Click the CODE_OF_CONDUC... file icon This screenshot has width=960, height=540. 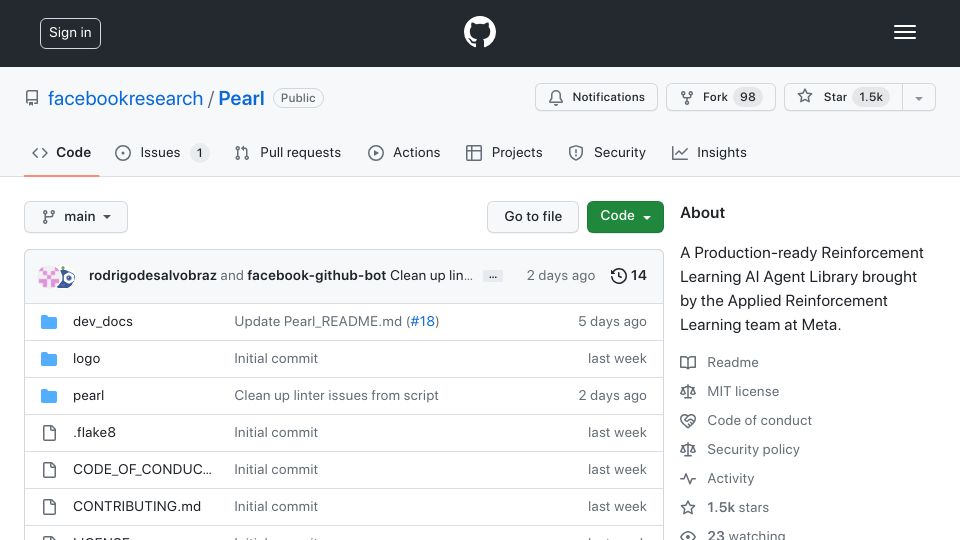pyautogui.click(x=50, y=470)
